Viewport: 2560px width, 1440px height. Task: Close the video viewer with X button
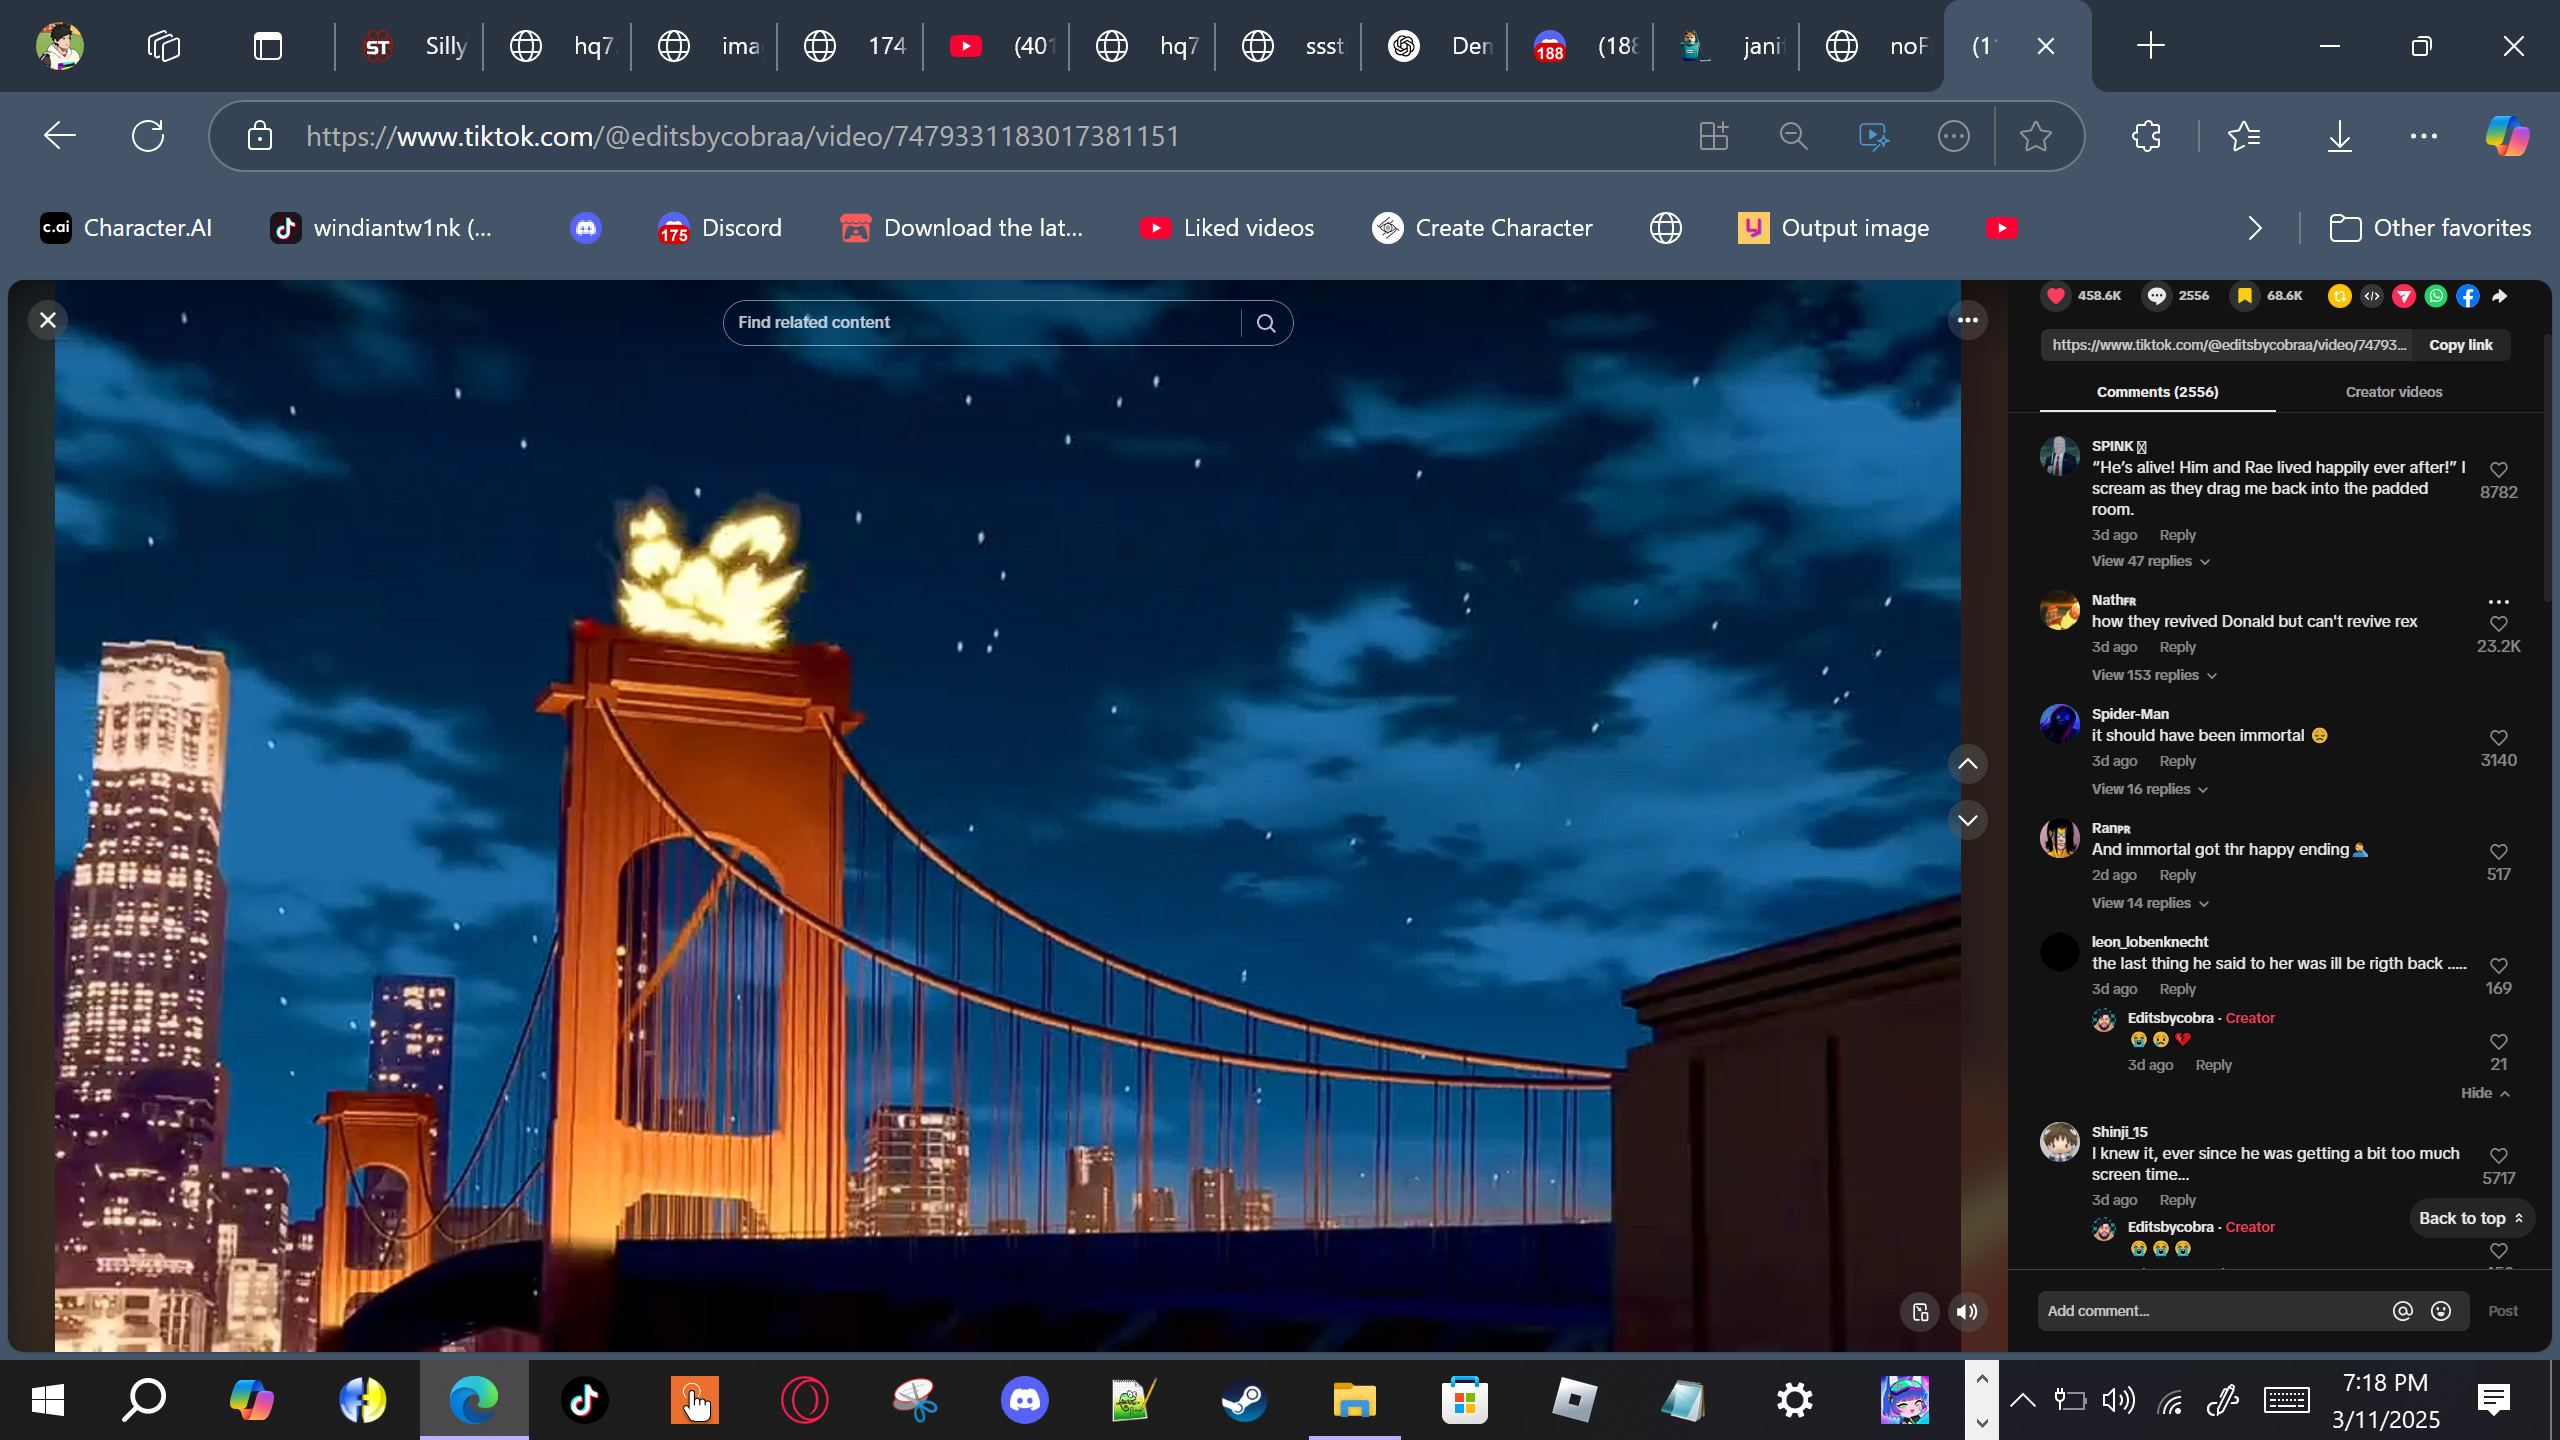47,320
